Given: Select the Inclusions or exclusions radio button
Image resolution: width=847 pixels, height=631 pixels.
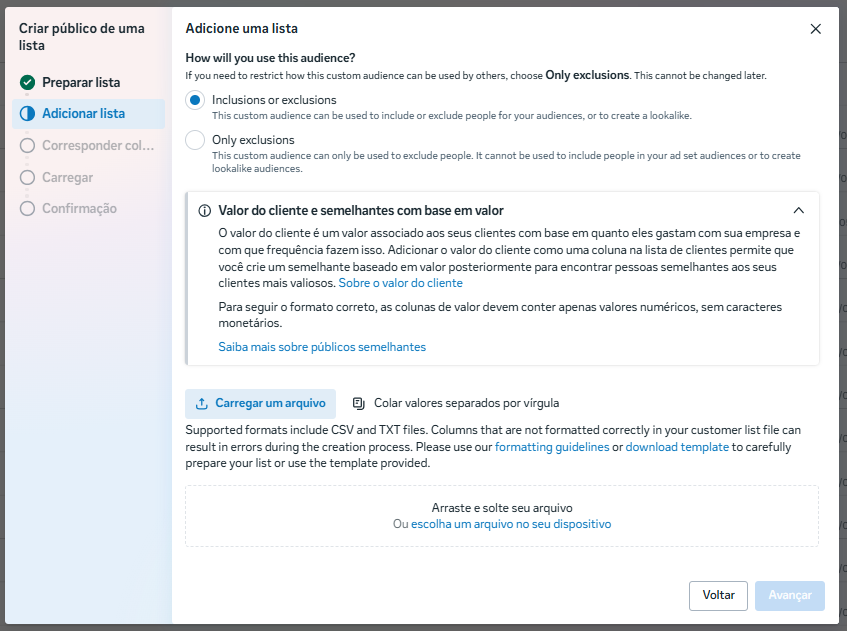Looking at the screenshot, I should [195, 100].
